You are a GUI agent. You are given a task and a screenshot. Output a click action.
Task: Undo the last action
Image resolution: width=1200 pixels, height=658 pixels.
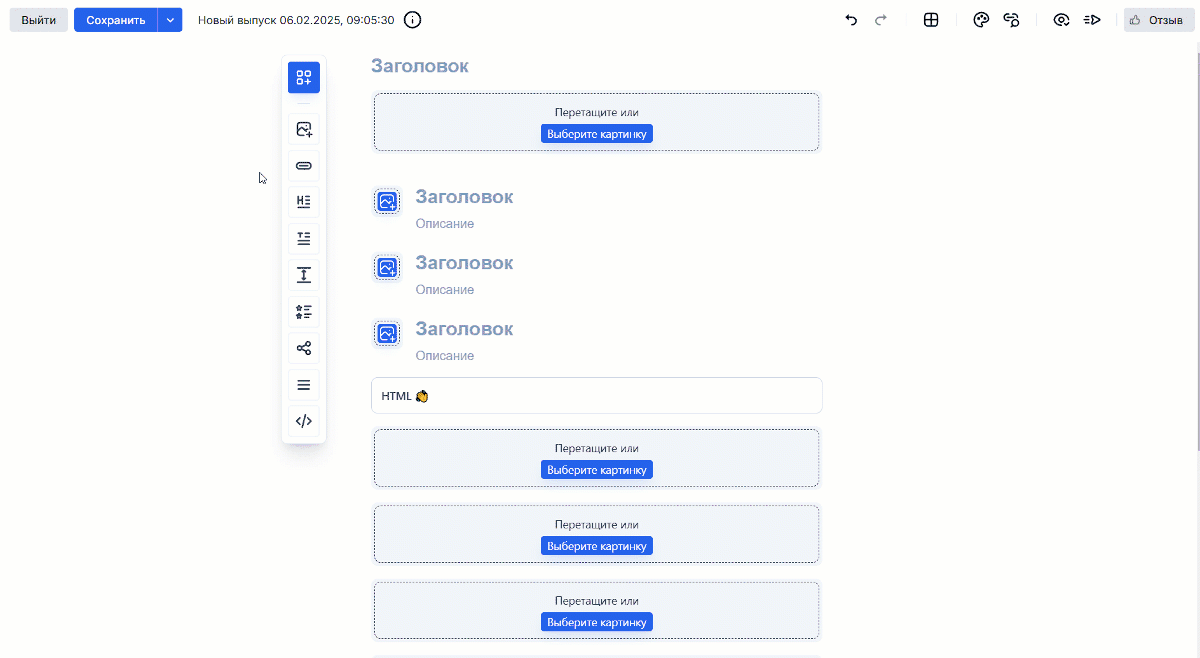coord(851,20)
